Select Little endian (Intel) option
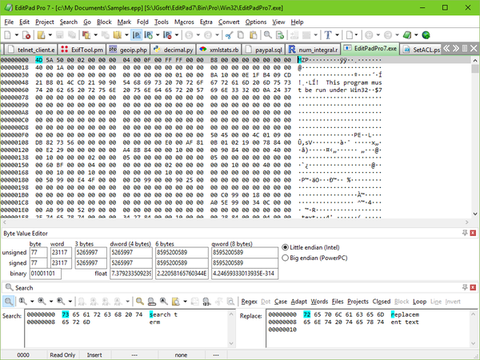This screenshot has width=480, height=360. (x=311, y=247)
